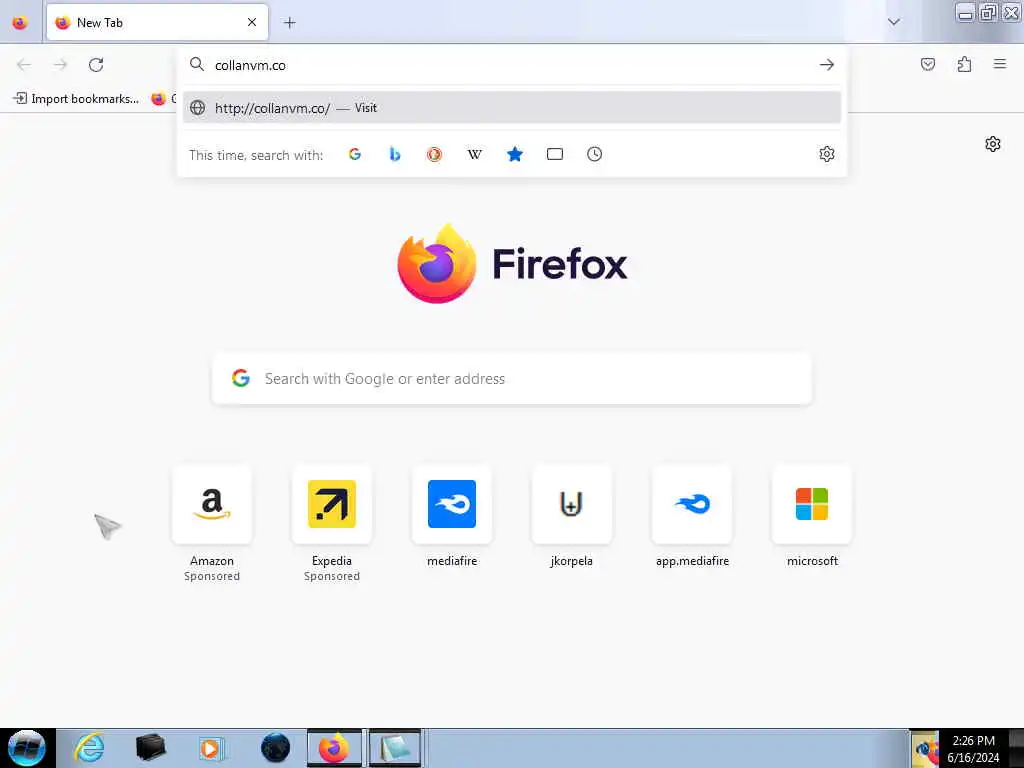The height and width of the screenshot is (768, 1024).
Task: Open the Windows Start menu orb
Action: [27, 748]
